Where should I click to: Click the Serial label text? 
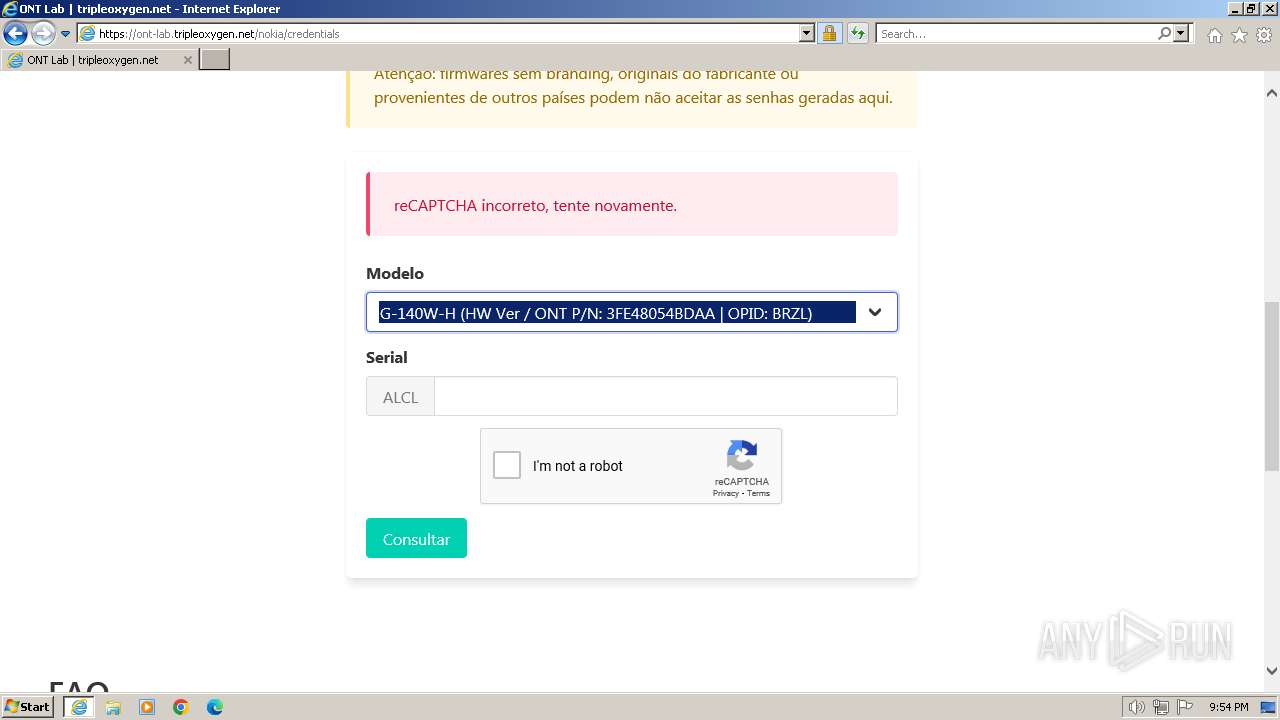tap(387, 357)
